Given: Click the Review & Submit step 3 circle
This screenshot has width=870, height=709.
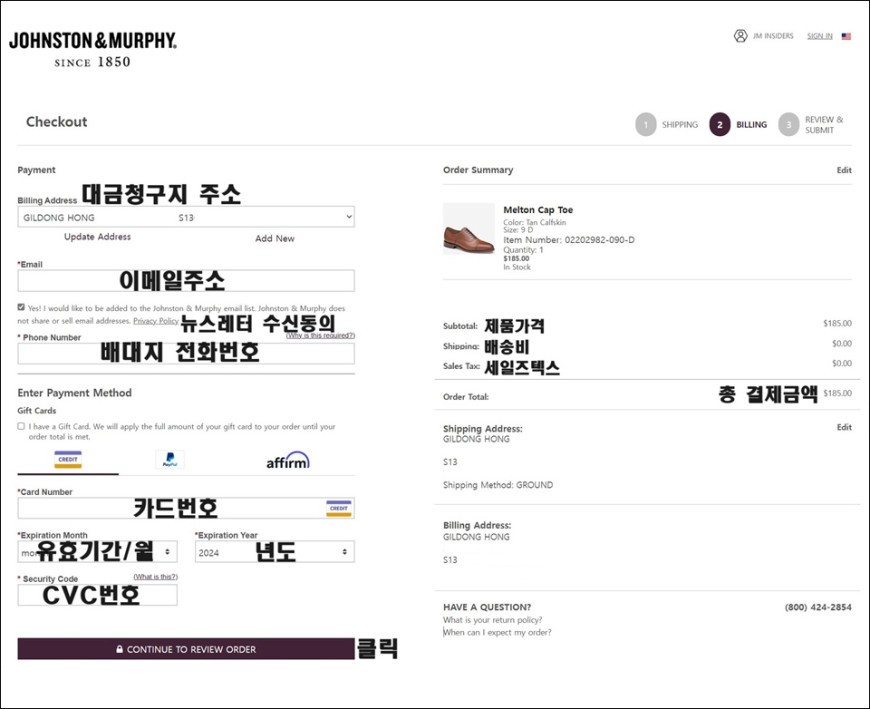Looking at the screenshot, I should click(788, 124).
